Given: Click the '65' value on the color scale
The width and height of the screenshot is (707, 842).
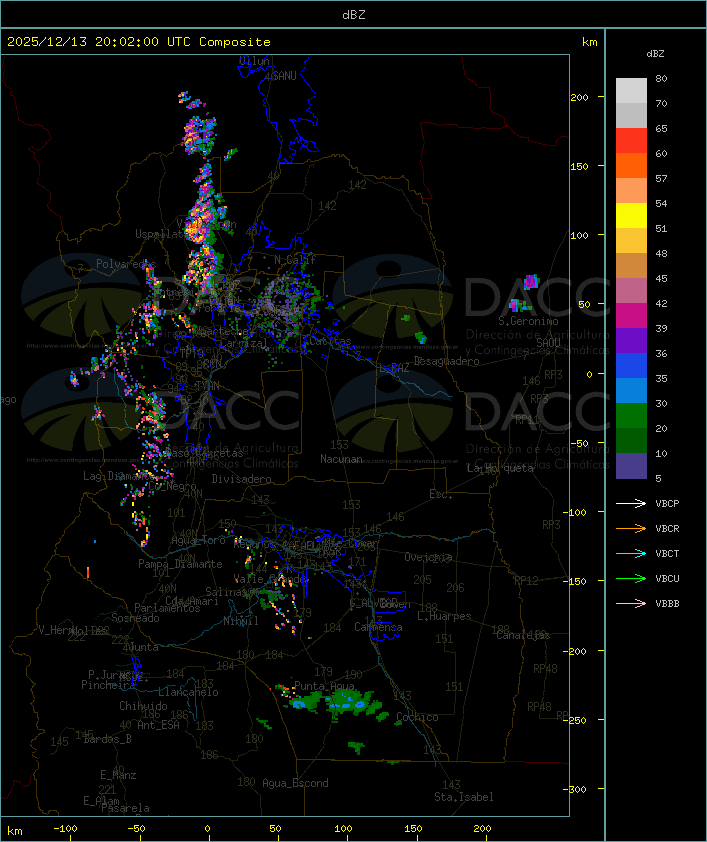Looking at the screenshot, I should (x=661, y=128).
